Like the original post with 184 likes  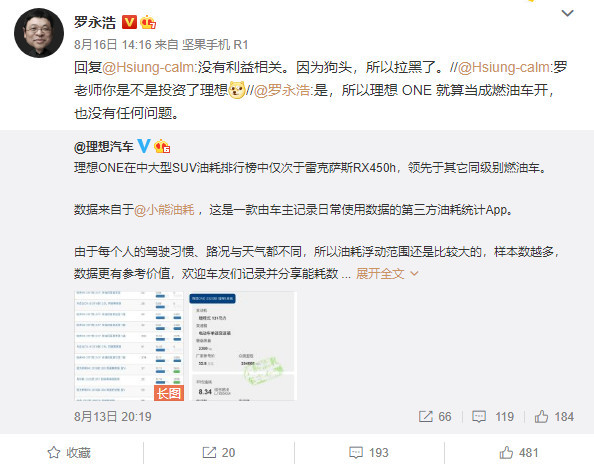click(x=554, y=417)
